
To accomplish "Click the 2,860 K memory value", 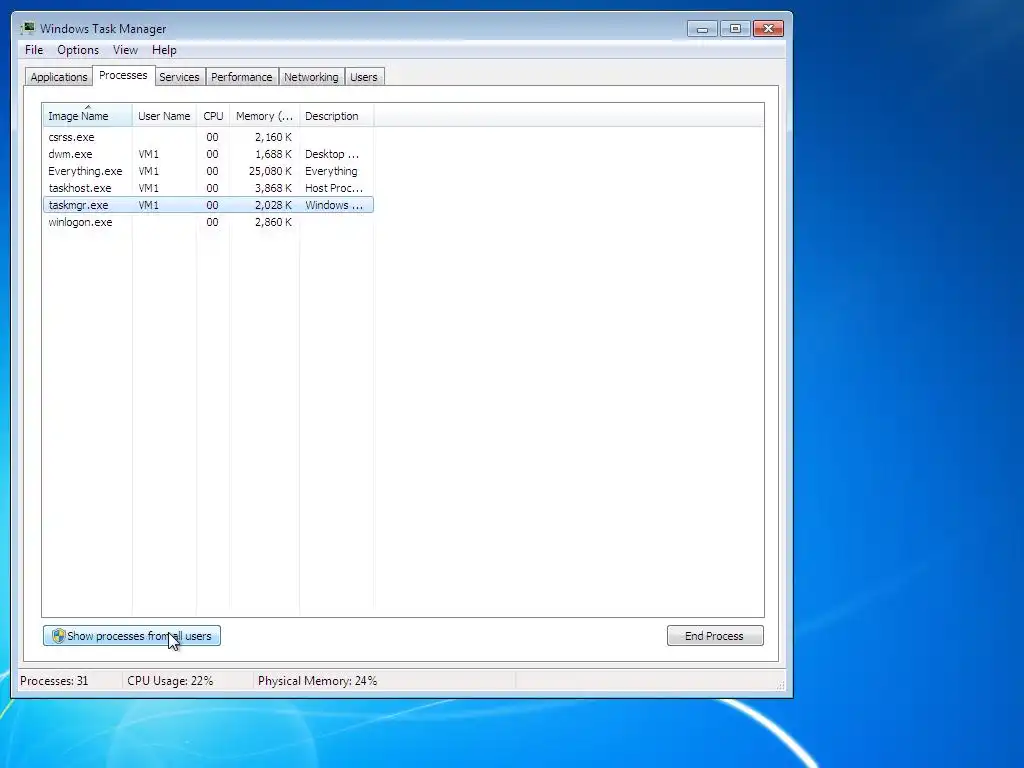I will pyautogui.click(x=274, y=222).
